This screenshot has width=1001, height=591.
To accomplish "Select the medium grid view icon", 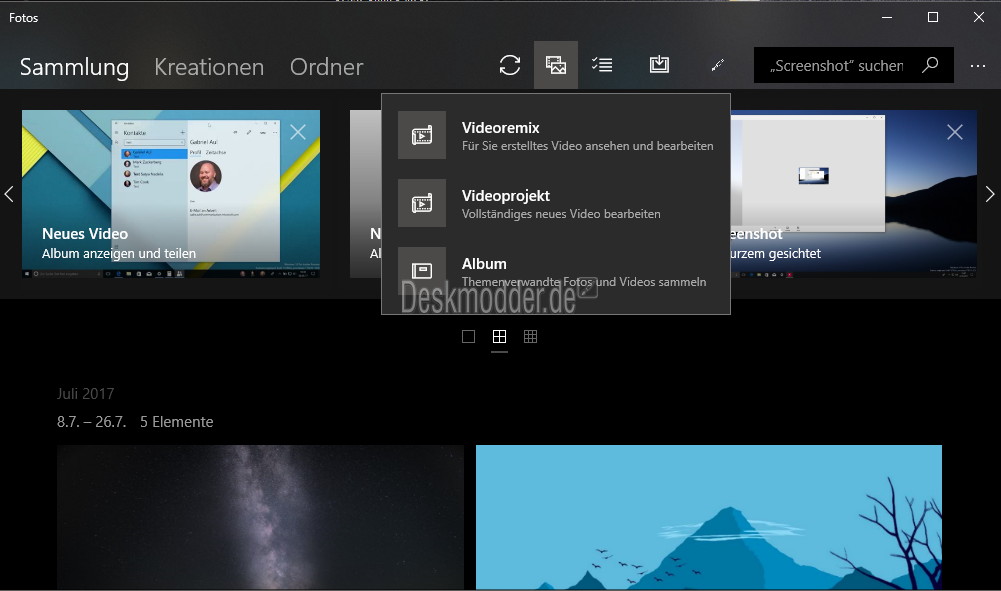I will [499, 336].
